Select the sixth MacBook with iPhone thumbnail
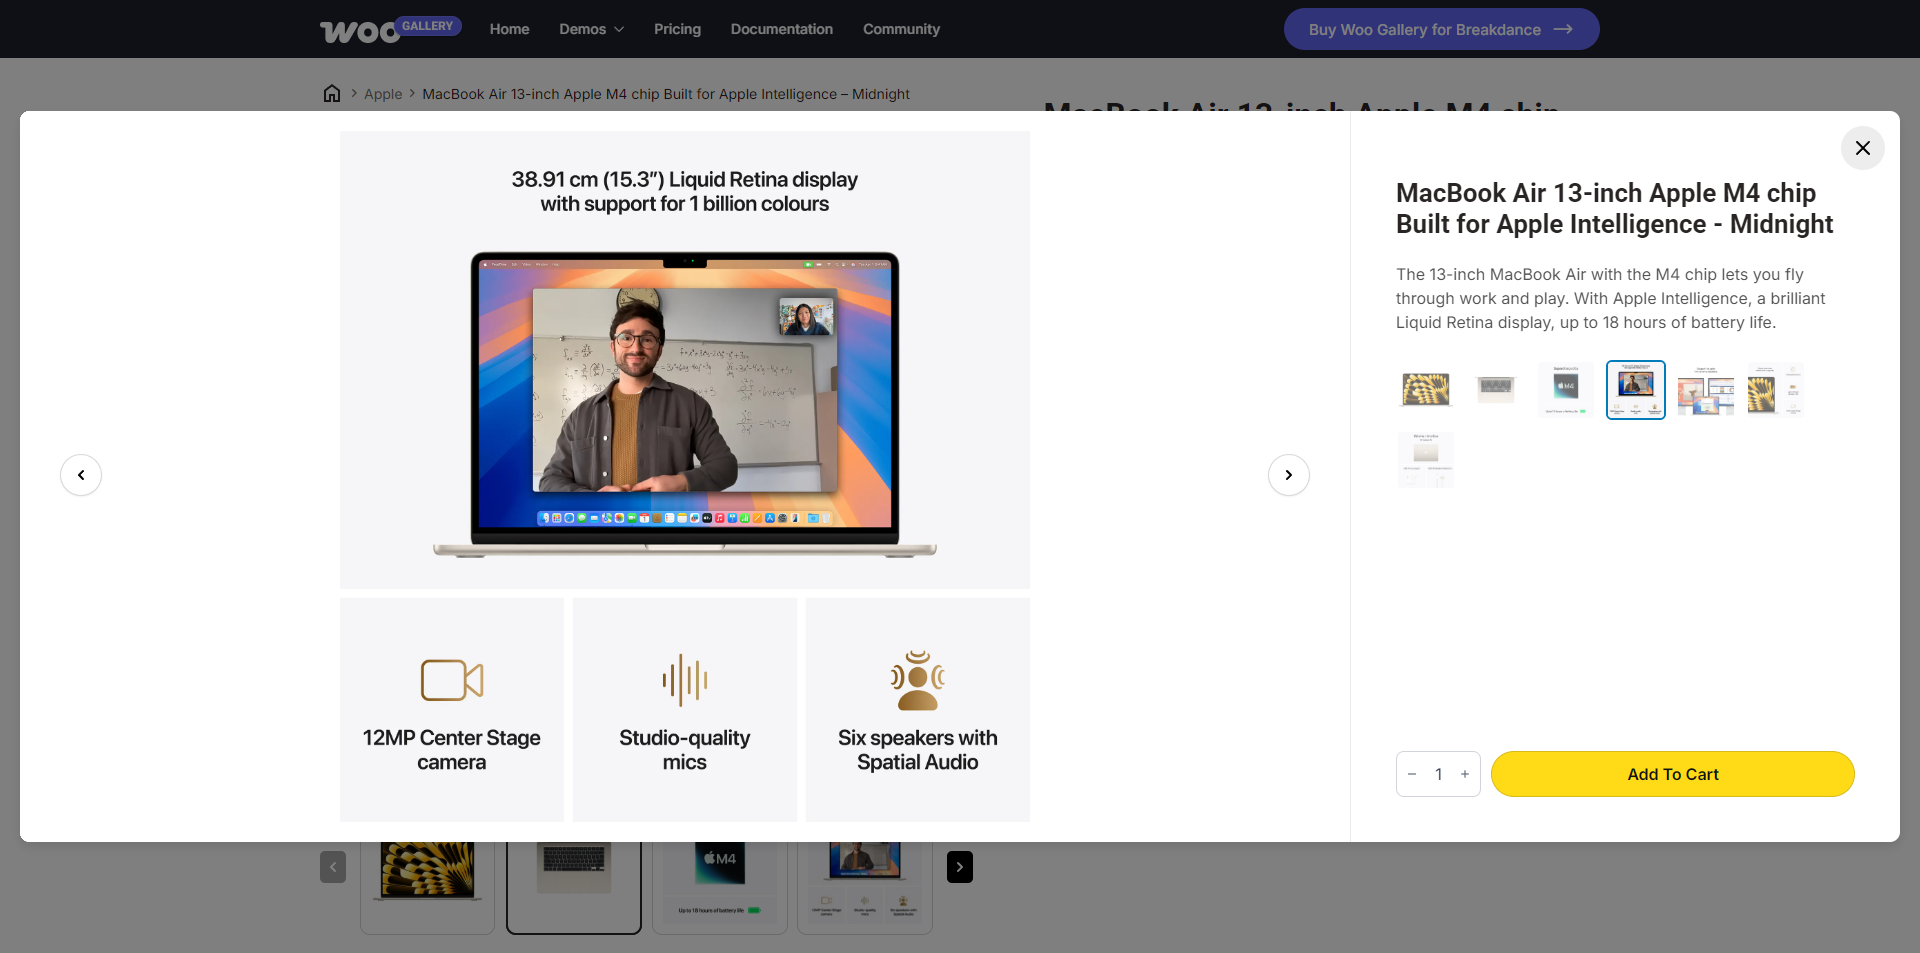Screen dimensions: 1920x953 point(1776,390)
